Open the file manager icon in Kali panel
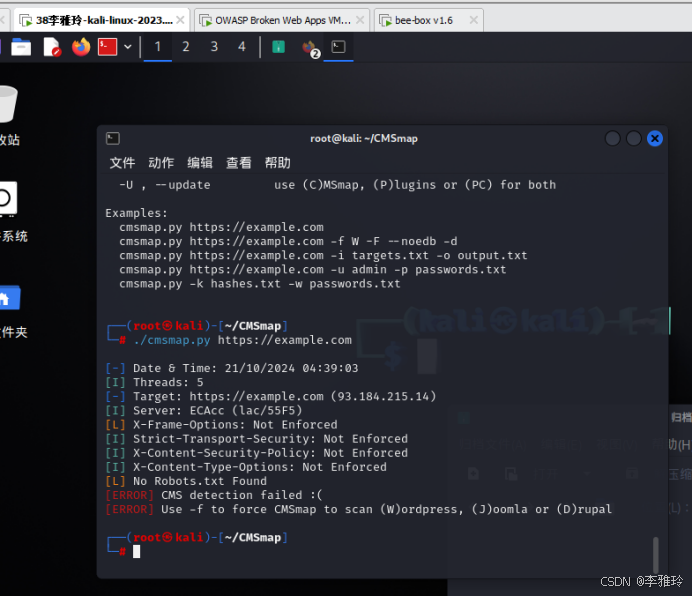Image resolution: width=692 pixels, height=596 pixels. (21, 47)
